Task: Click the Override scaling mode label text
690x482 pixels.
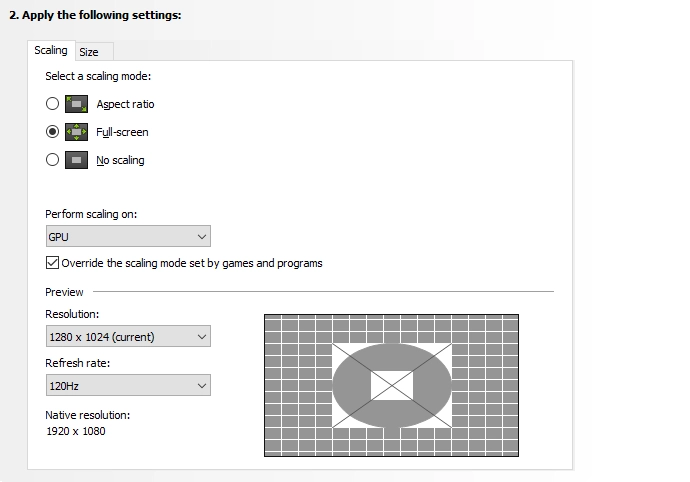Action: (x=192, y=263)
